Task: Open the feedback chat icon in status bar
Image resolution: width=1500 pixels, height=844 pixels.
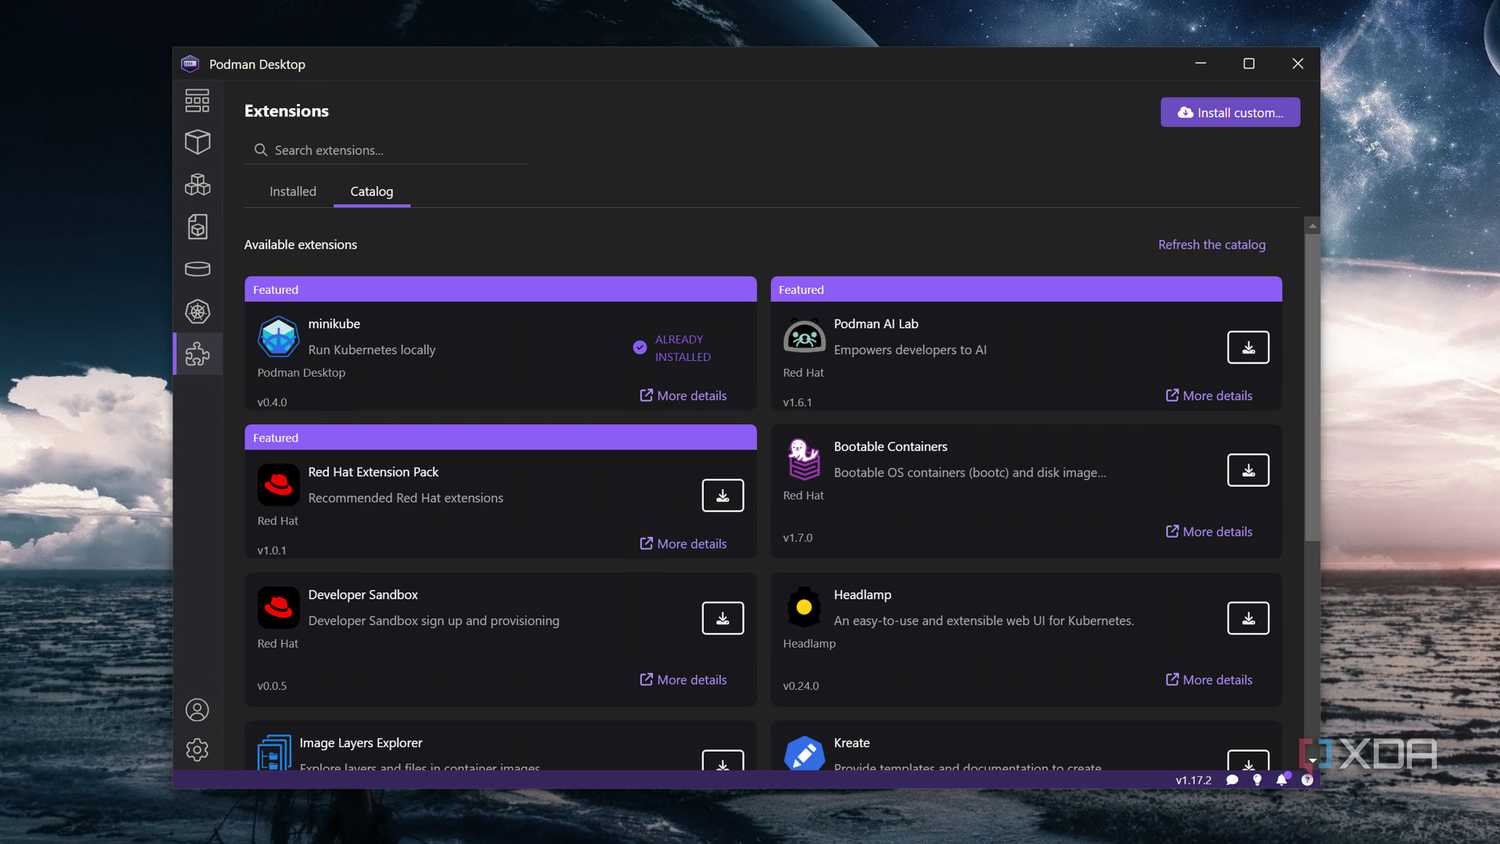Action: (1232, 780)
